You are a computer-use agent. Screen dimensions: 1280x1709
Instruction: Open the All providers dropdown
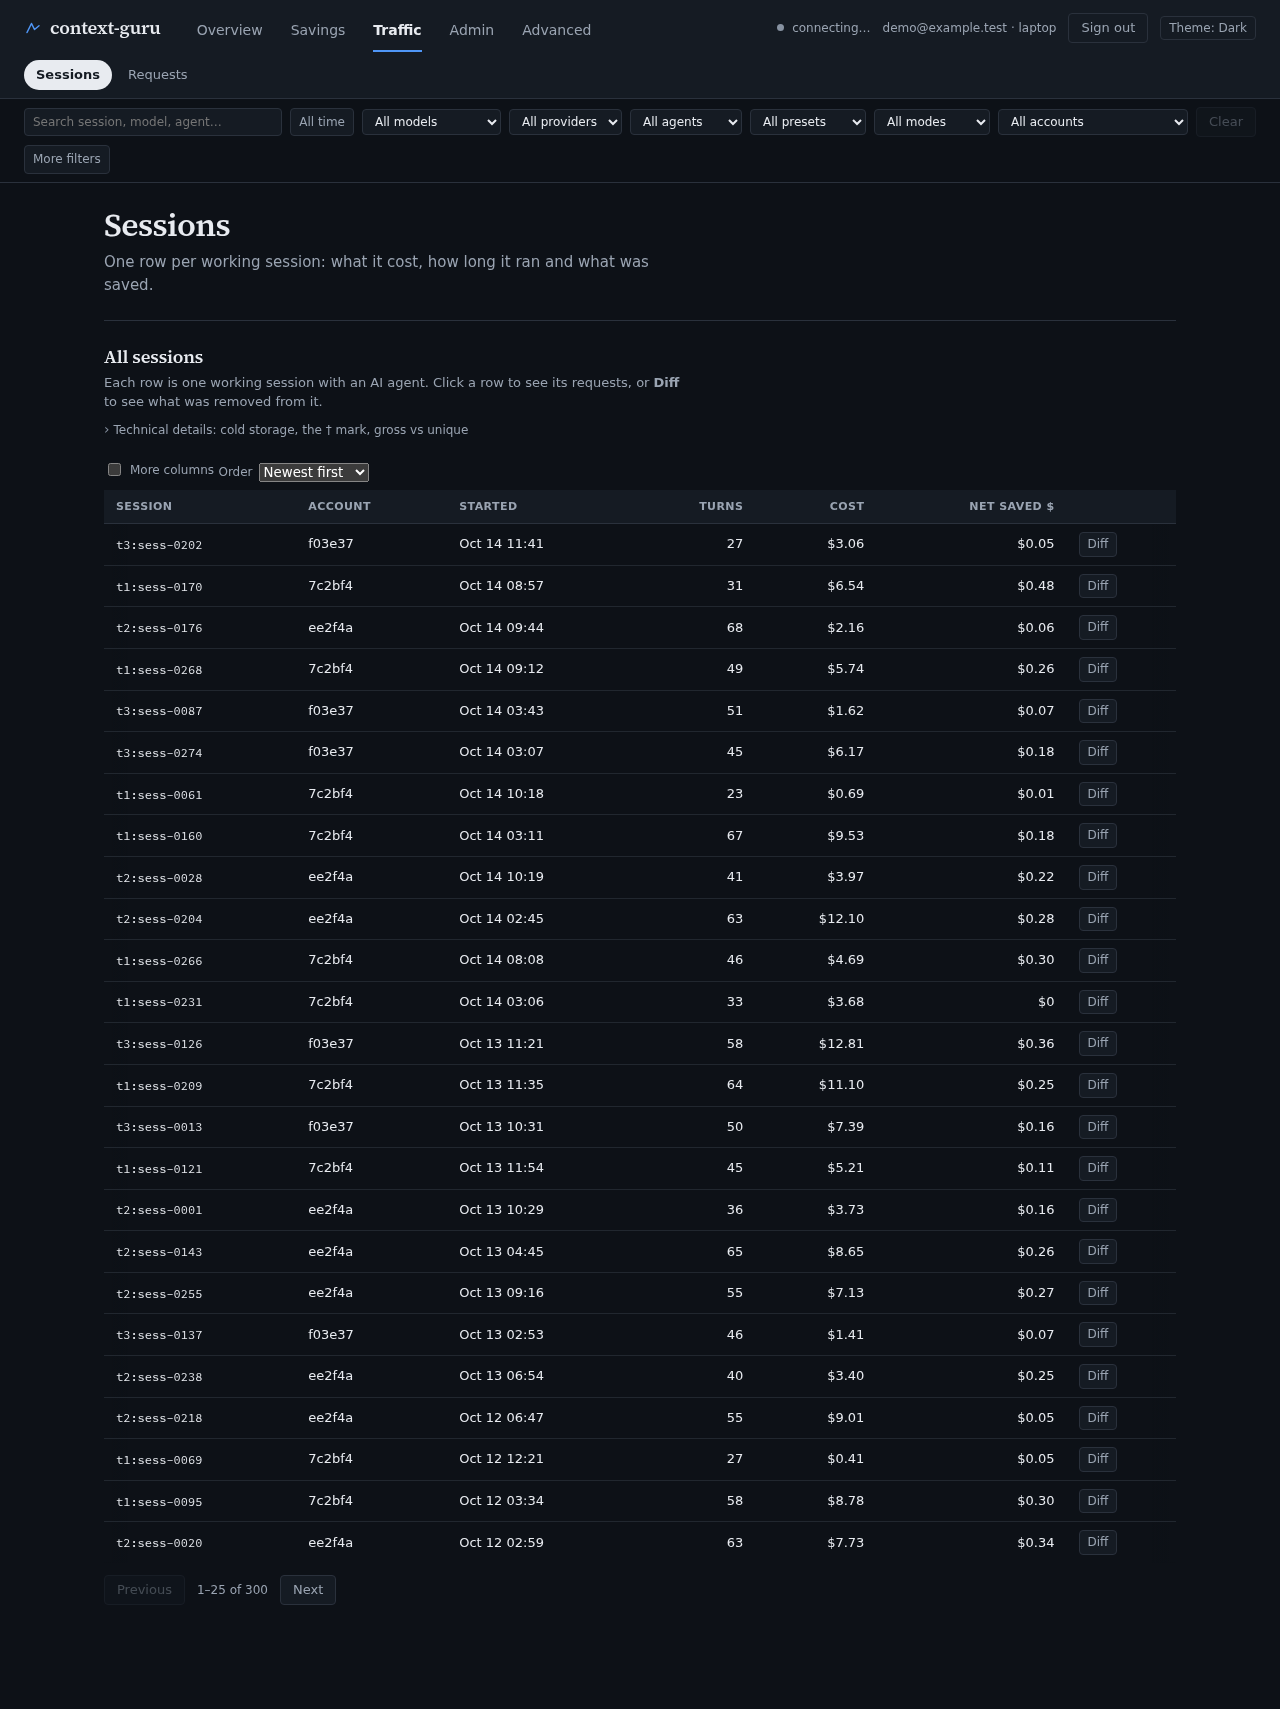click(565, 122)
